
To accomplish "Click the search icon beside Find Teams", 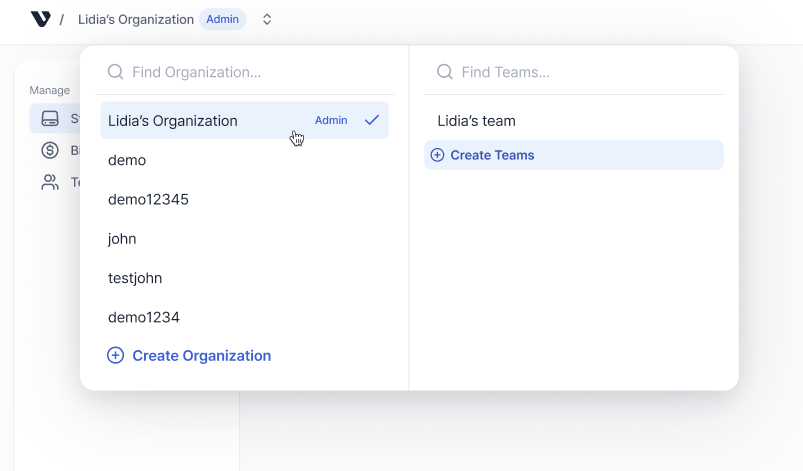I will 445,72.
